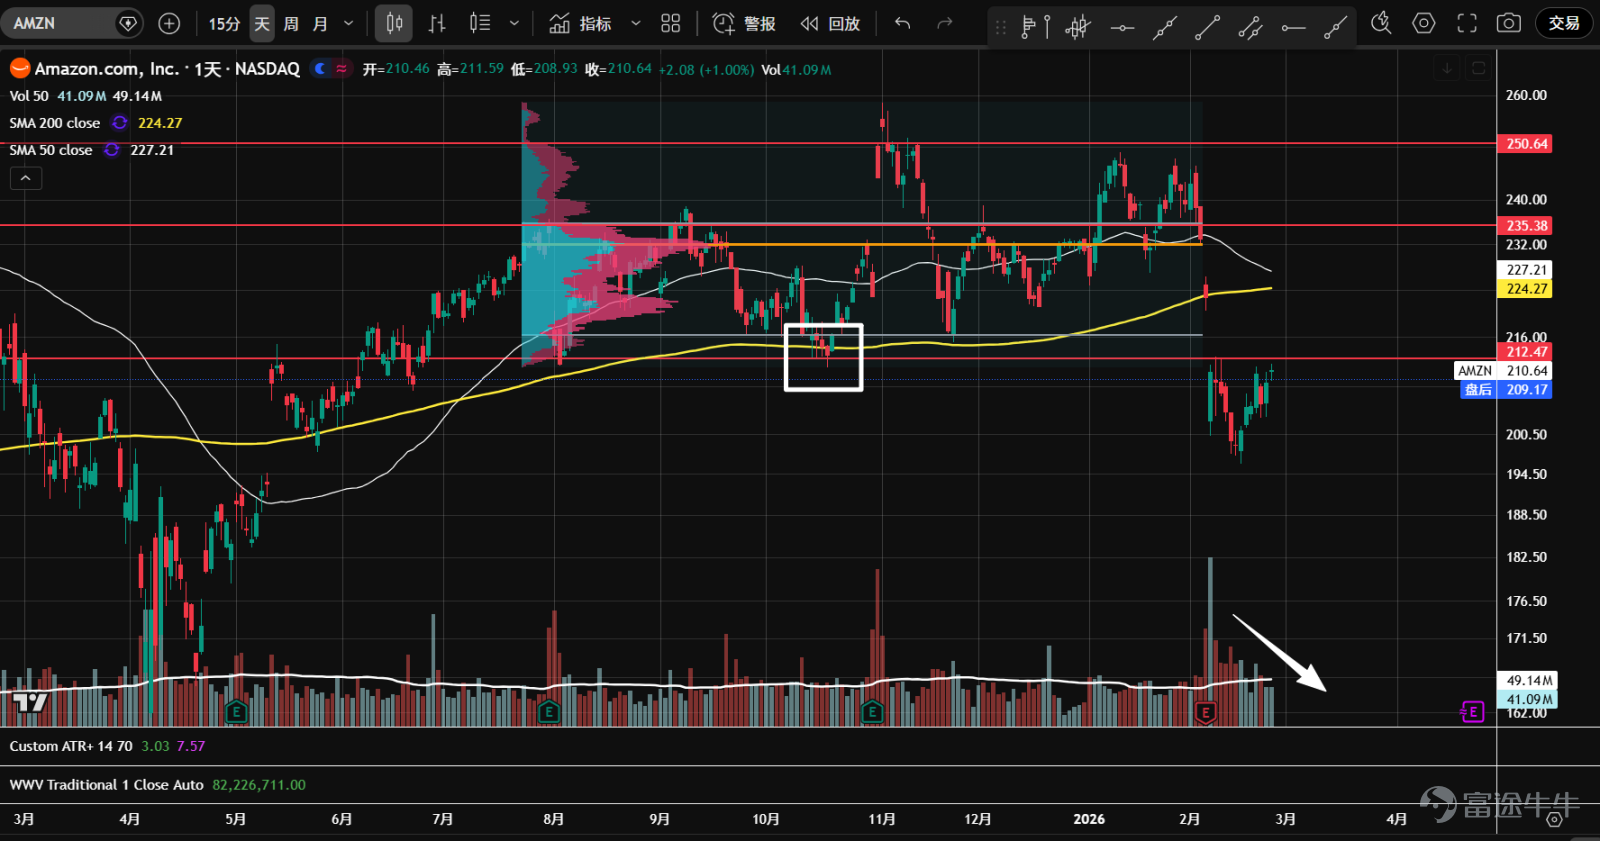Click the AMZN 210.64 last price label

point(1503,371)
